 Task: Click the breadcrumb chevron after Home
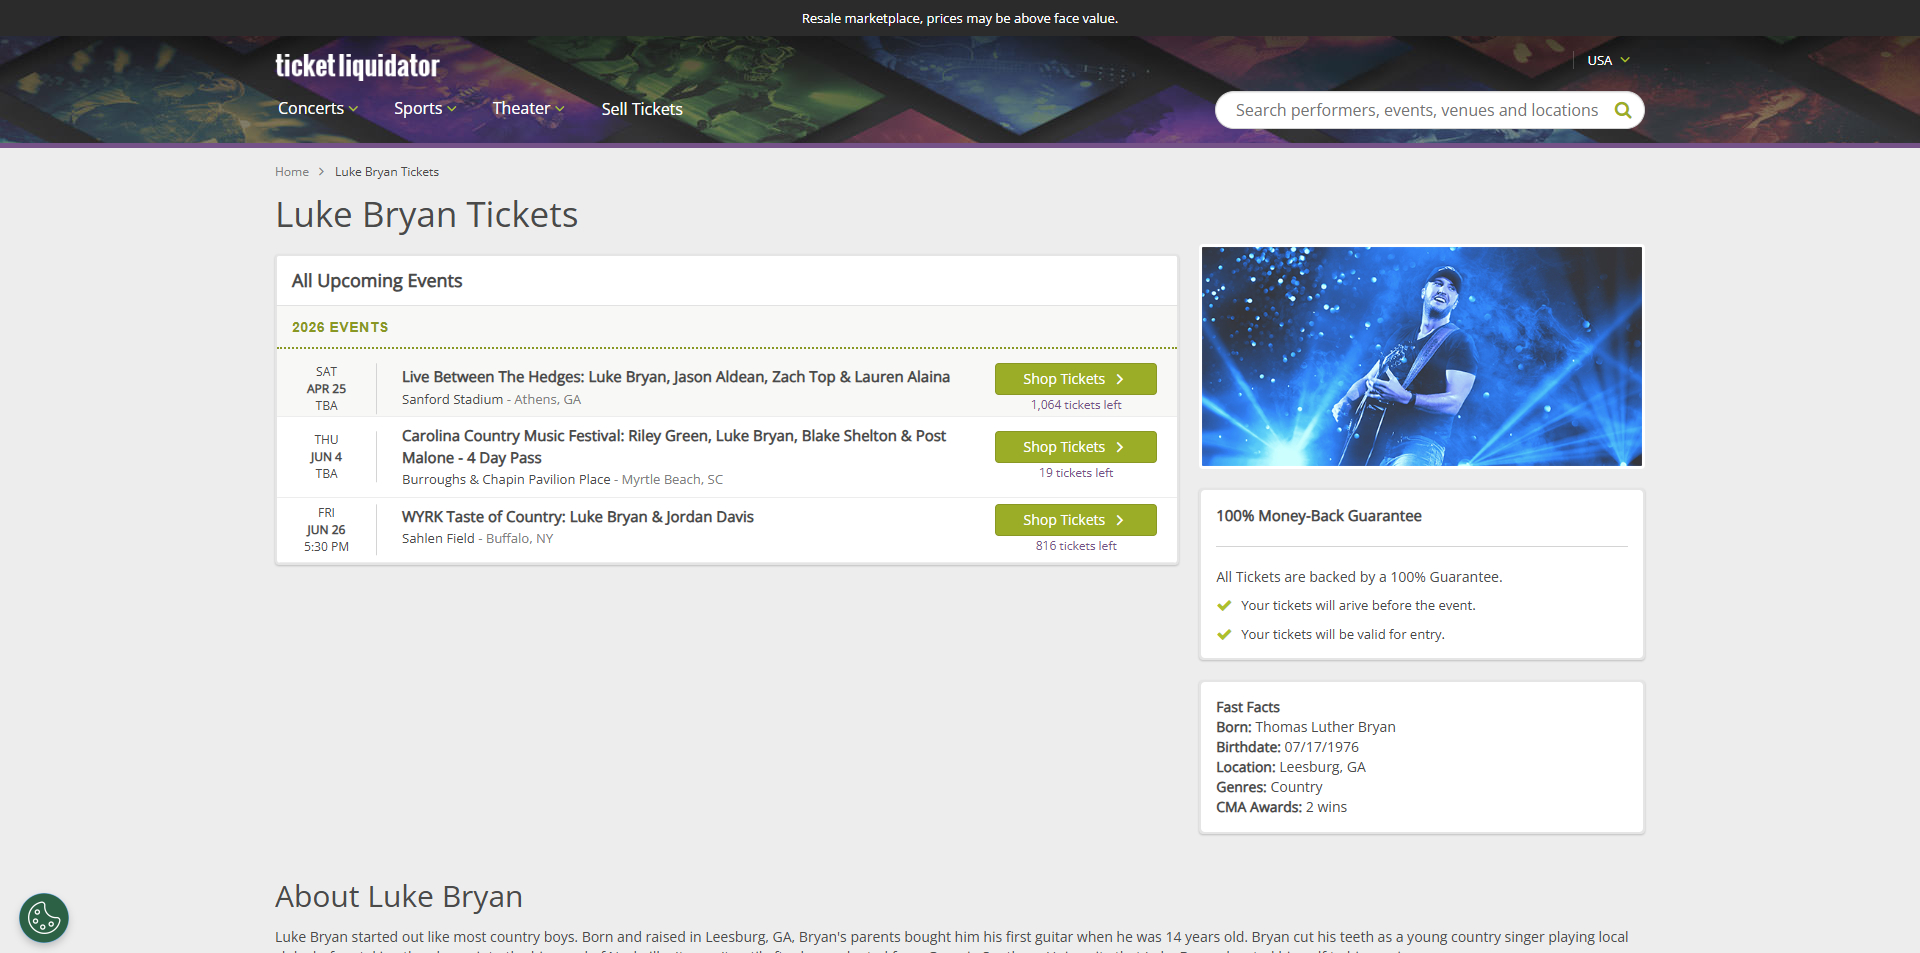point(322,171)
